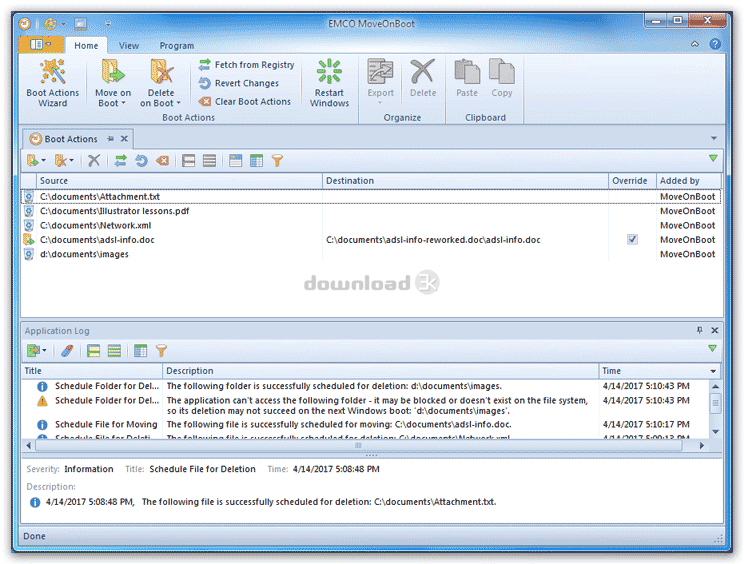Pin the Boot Actions tab

(111, 139)
